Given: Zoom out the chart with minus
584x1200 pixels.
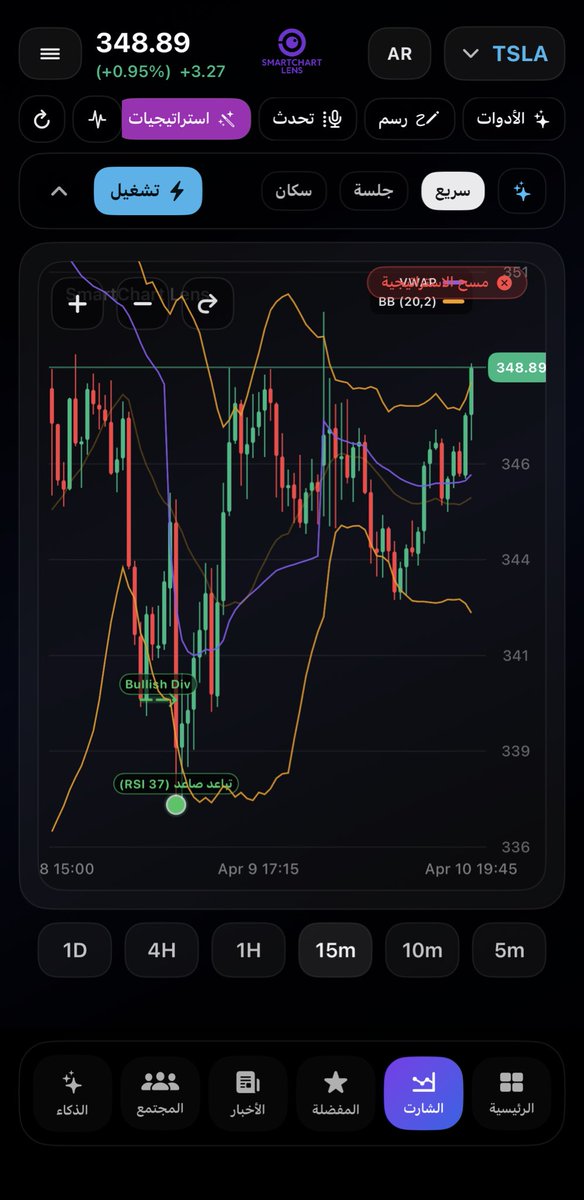Looking at the screenshot, I should pyautogui.click(x=142, y=303).
